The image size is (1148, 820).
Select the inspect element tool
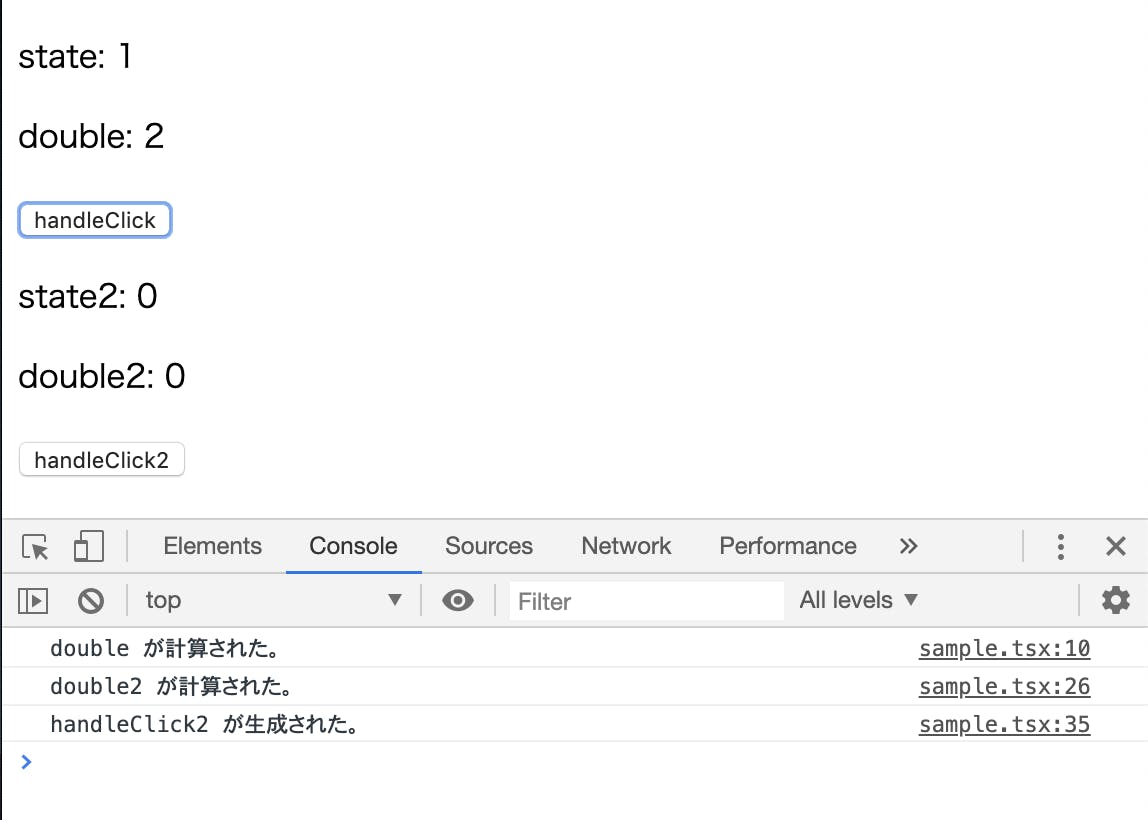click(34, 546)
